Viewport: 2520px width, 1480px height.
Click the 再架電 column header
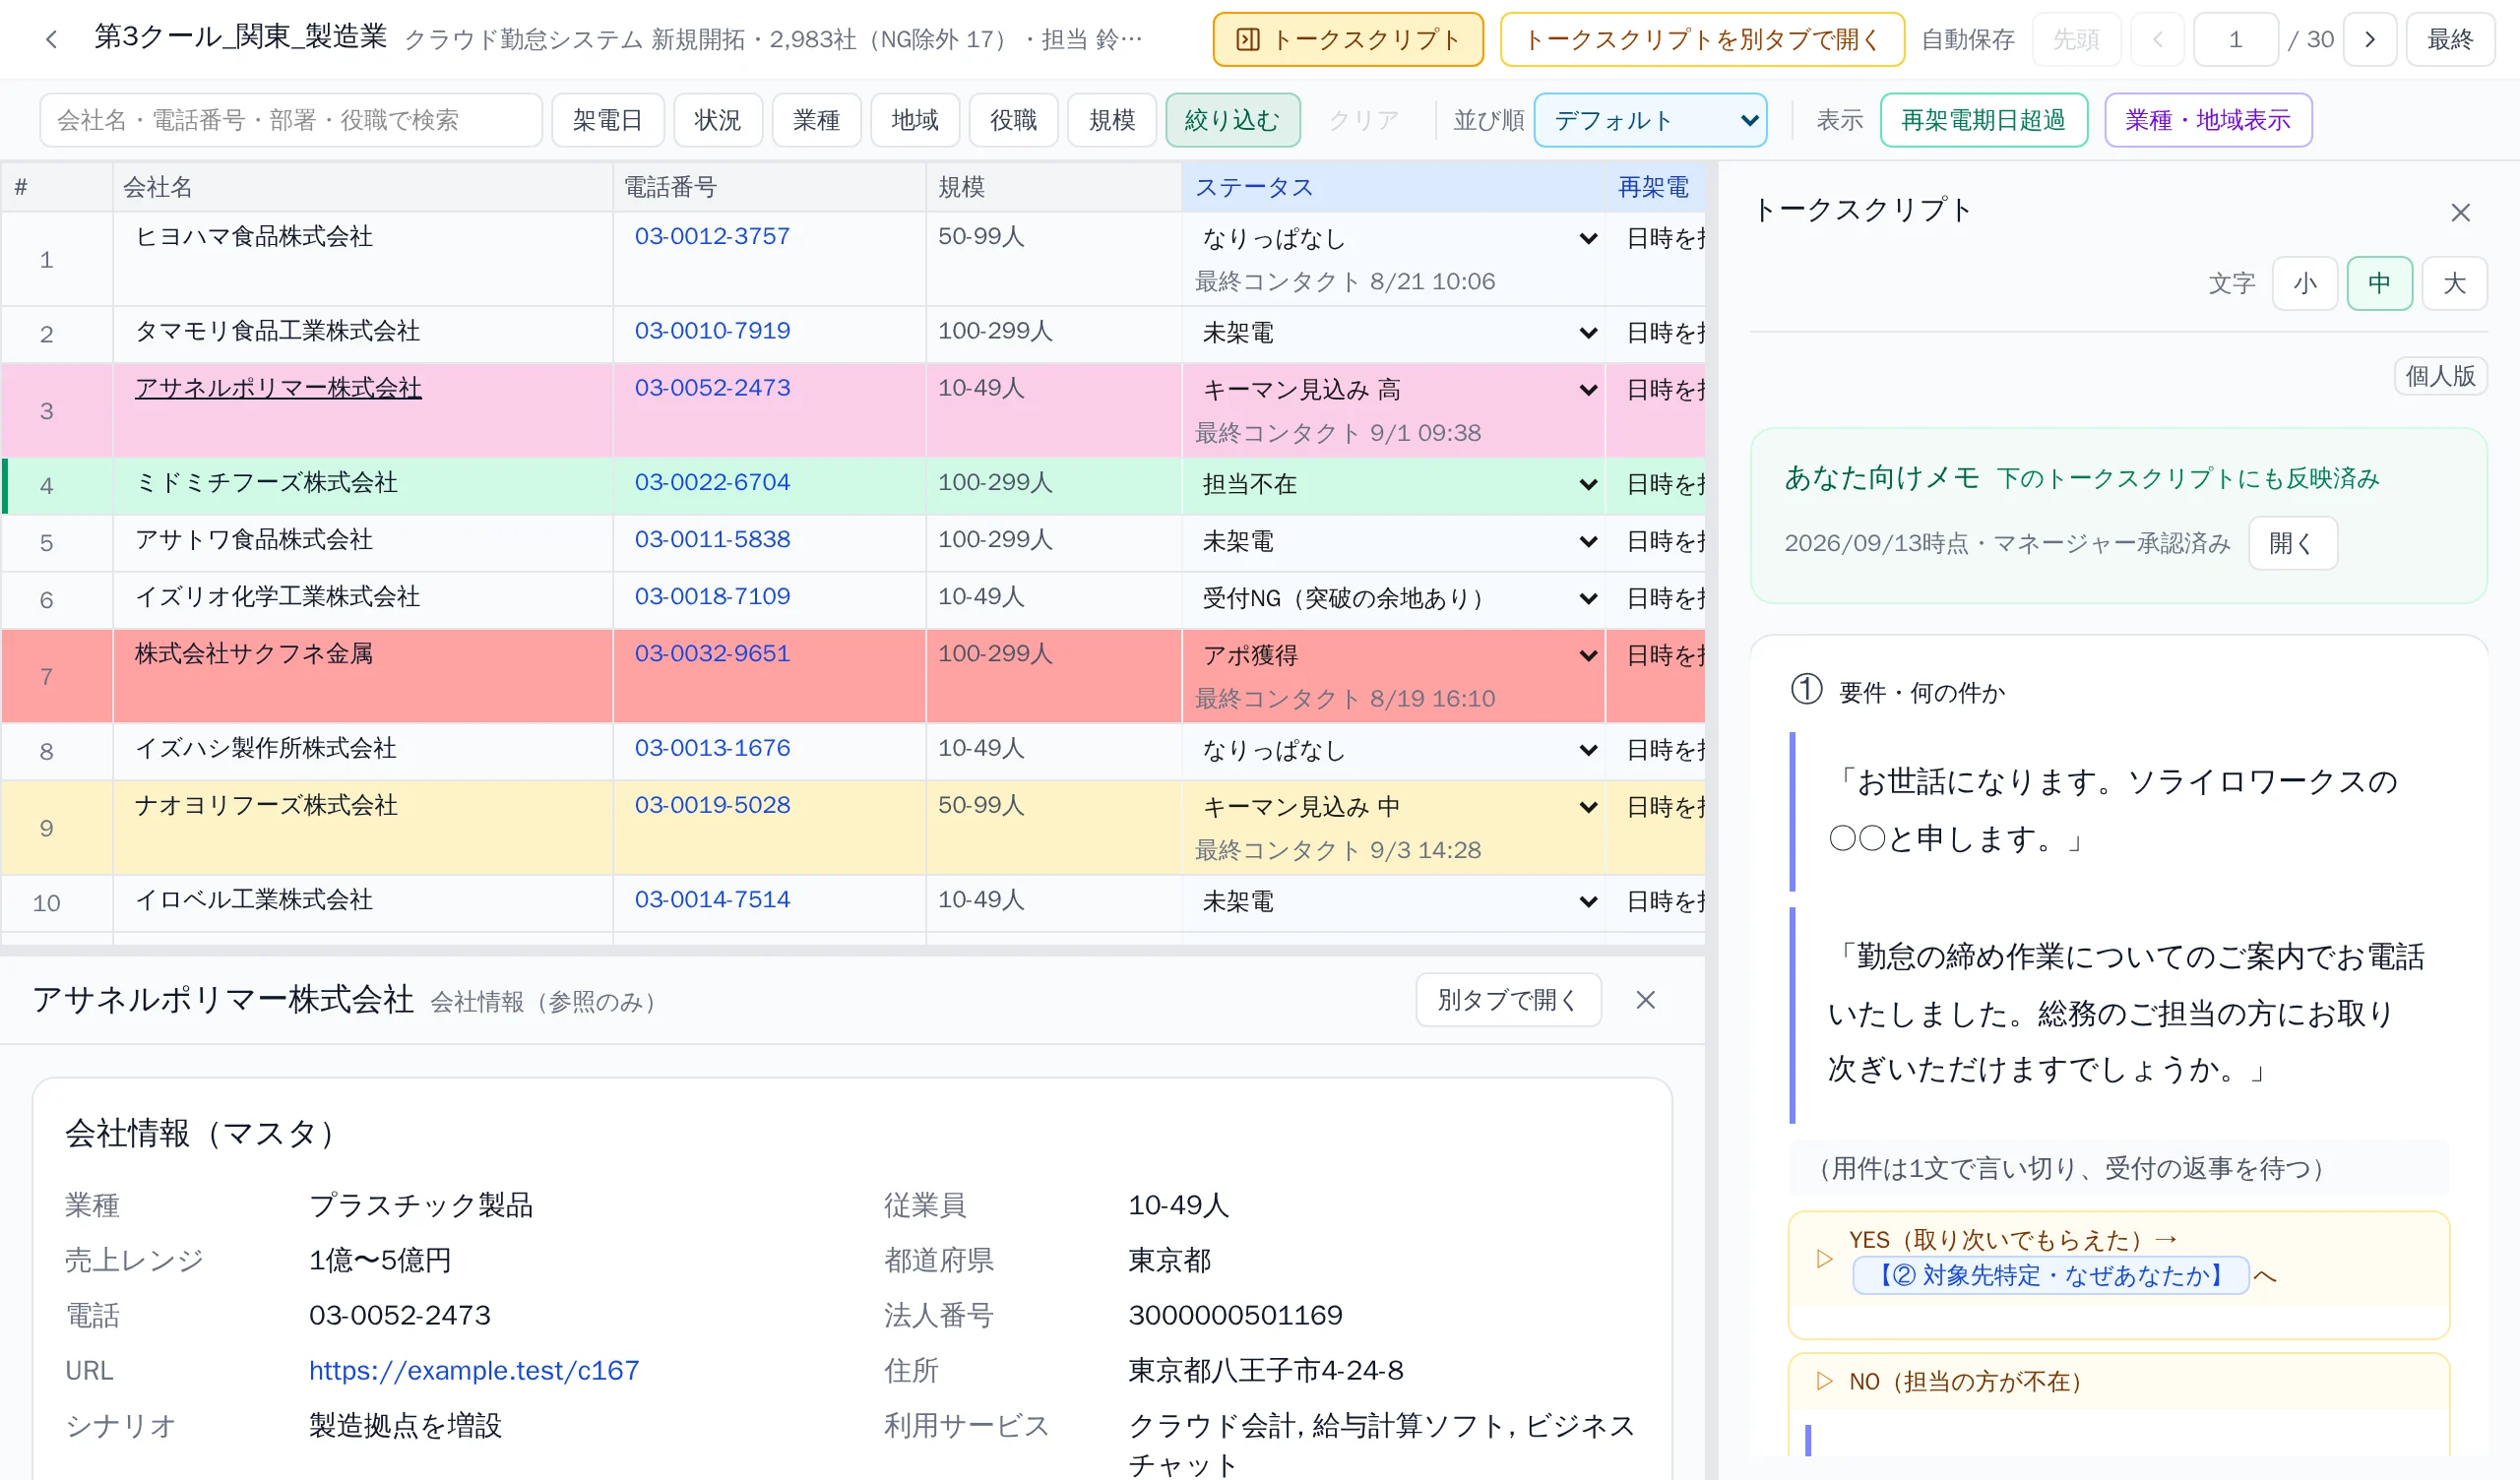pyautogui.click(x=1653, y=187)
